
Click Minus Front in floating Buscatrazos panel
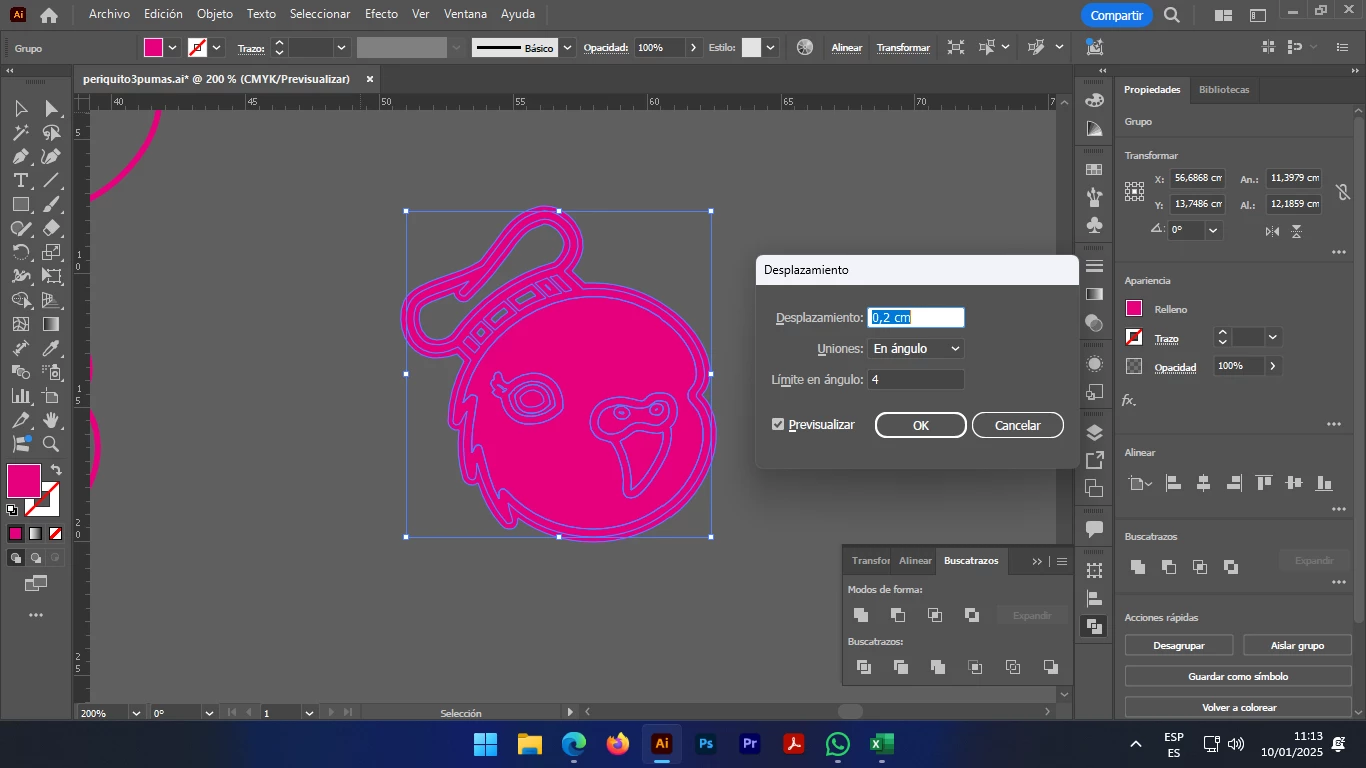[x=898, y=615]
